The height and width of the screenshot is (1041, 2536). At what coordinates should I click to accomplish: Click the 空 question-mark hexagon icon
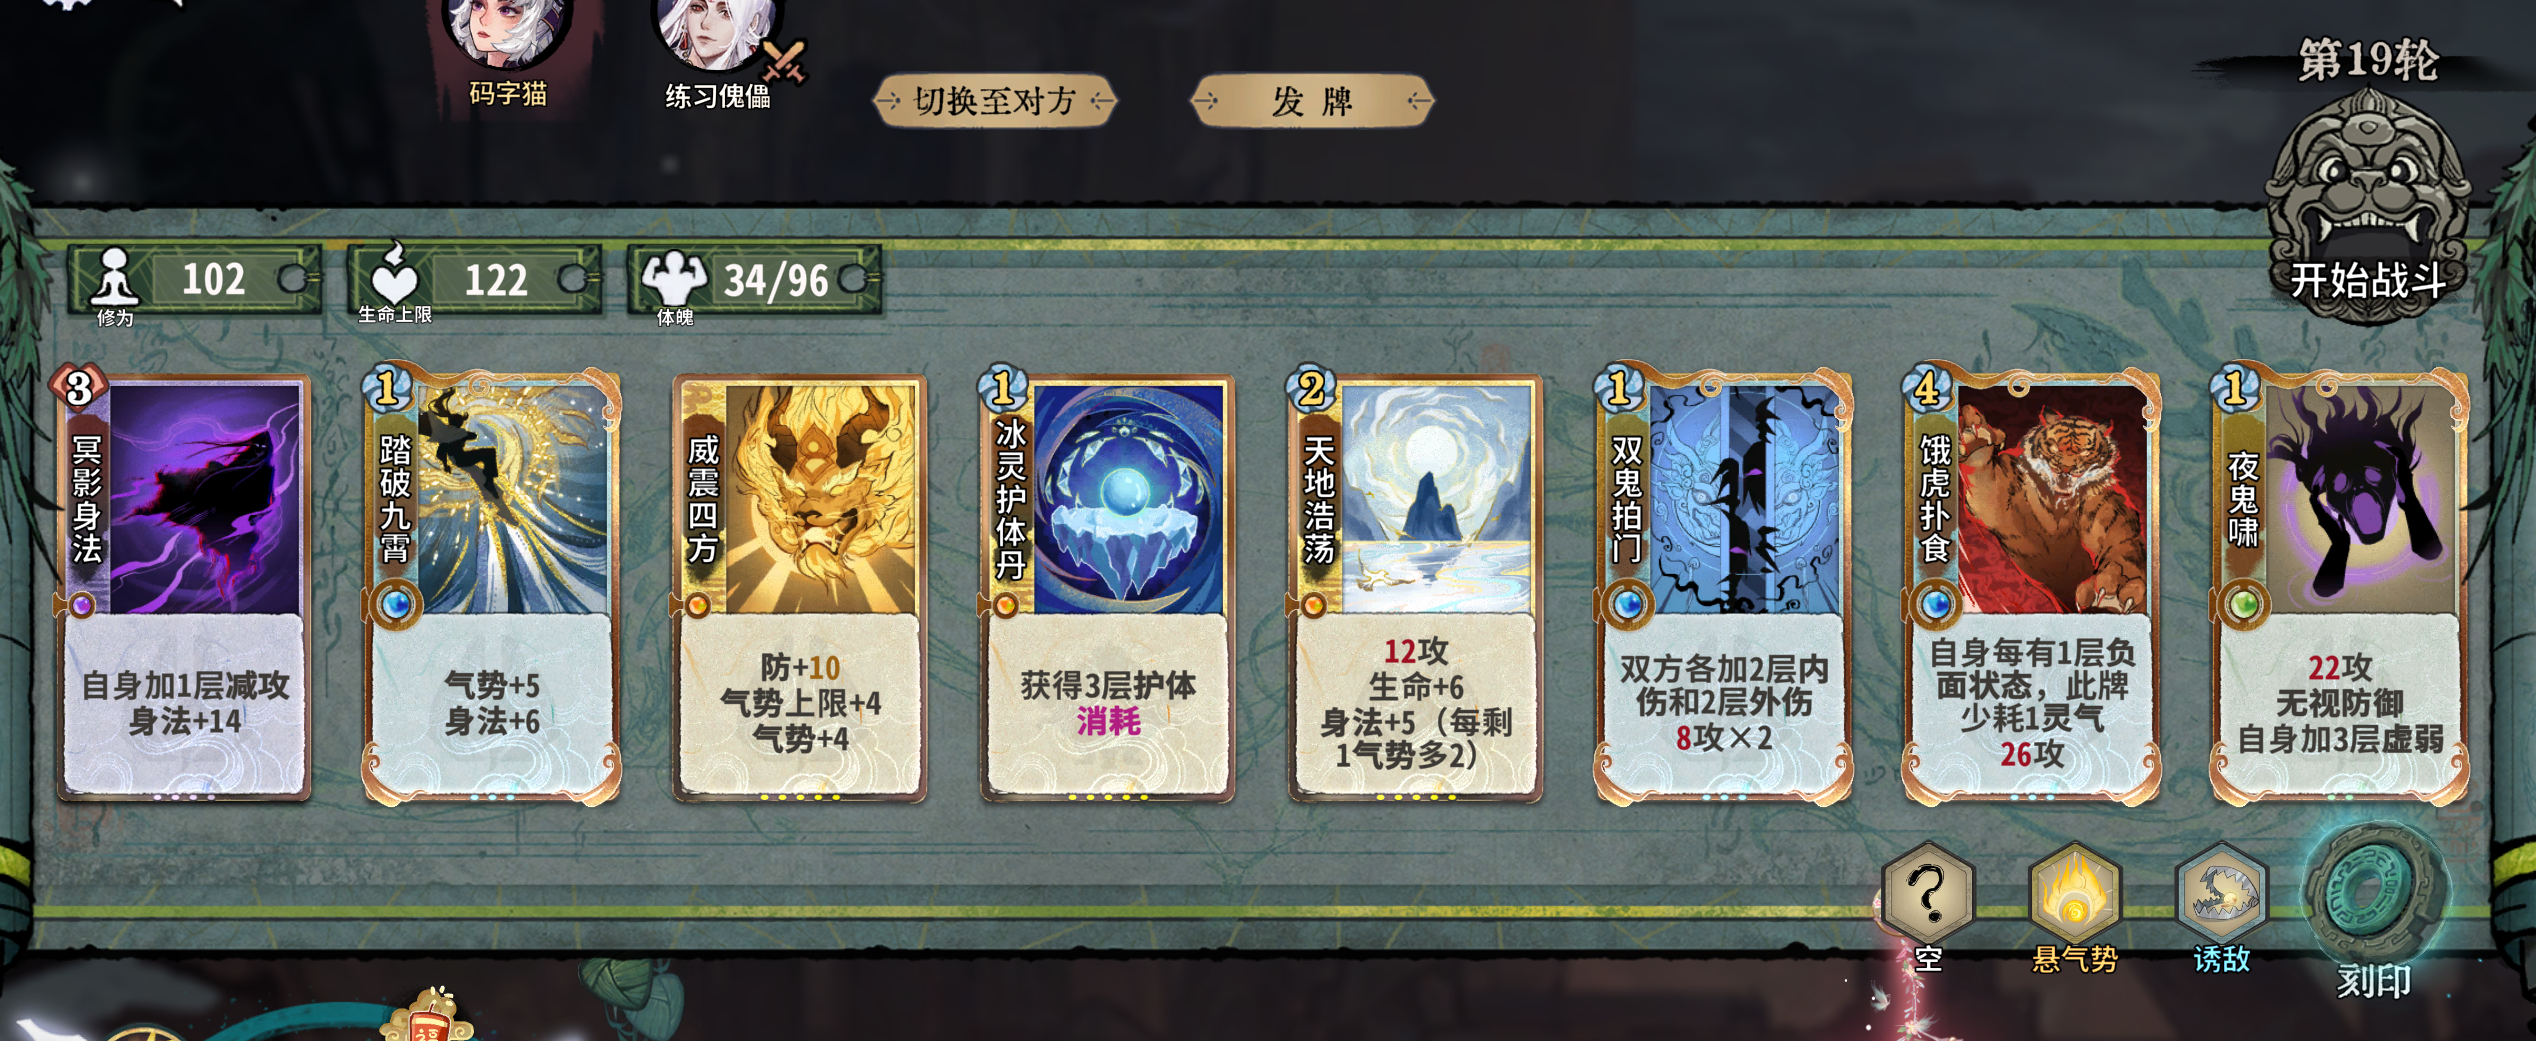pyautogui.click(x=1927, y=890)
